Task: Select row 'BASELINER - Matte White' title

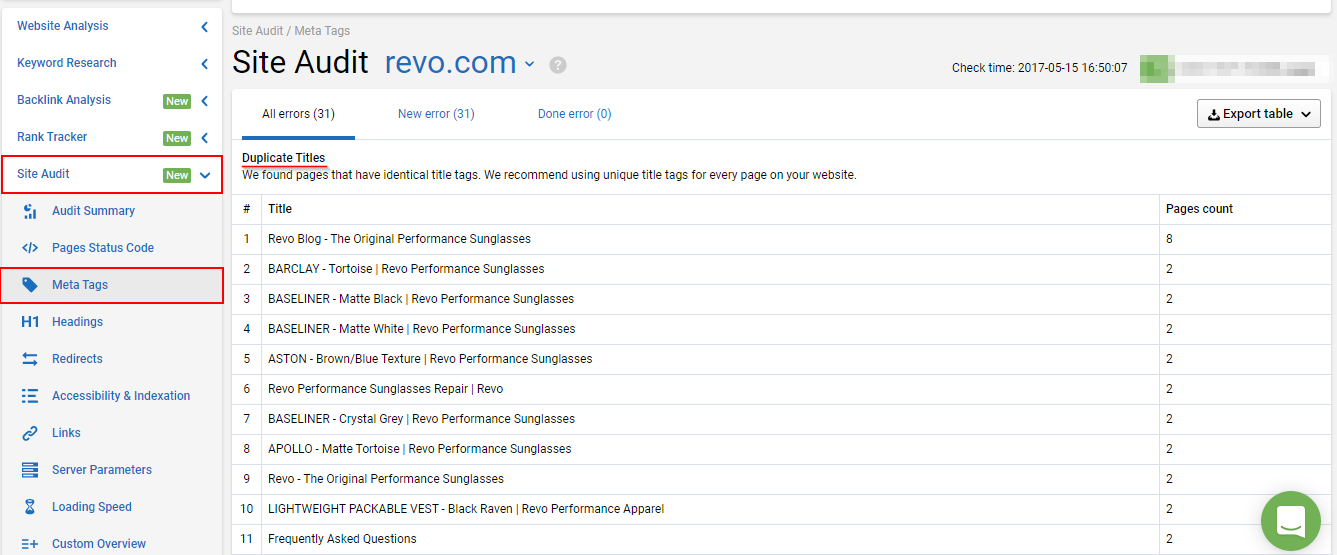Action: 422,329
